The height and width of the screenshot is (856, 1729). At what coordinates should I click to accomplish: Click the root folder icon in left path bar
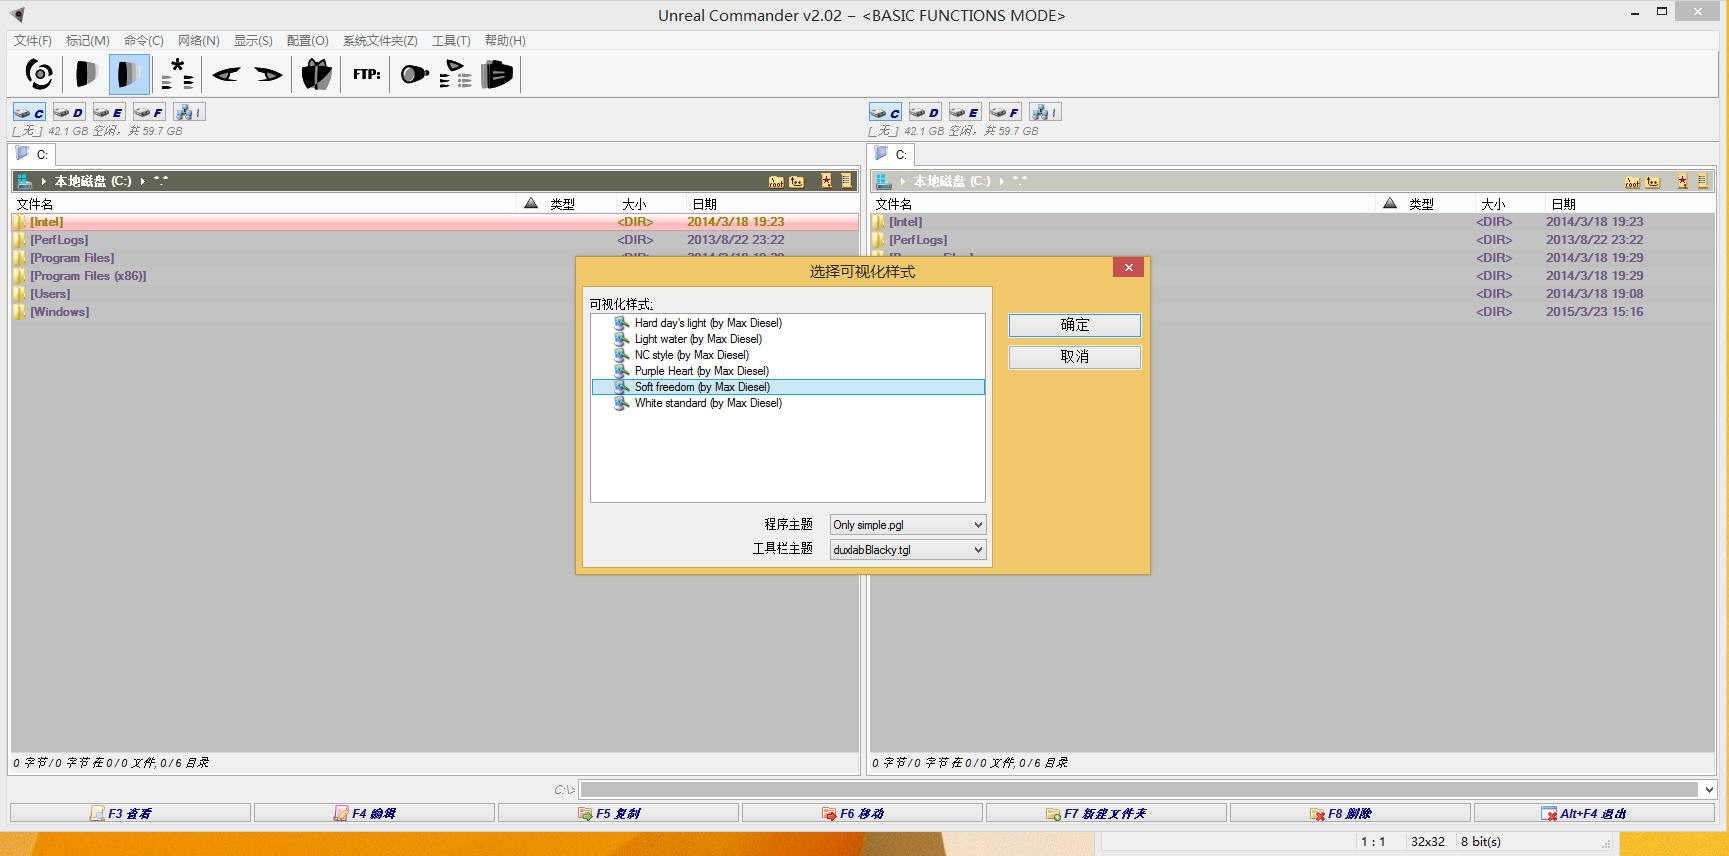click(776, 181)
